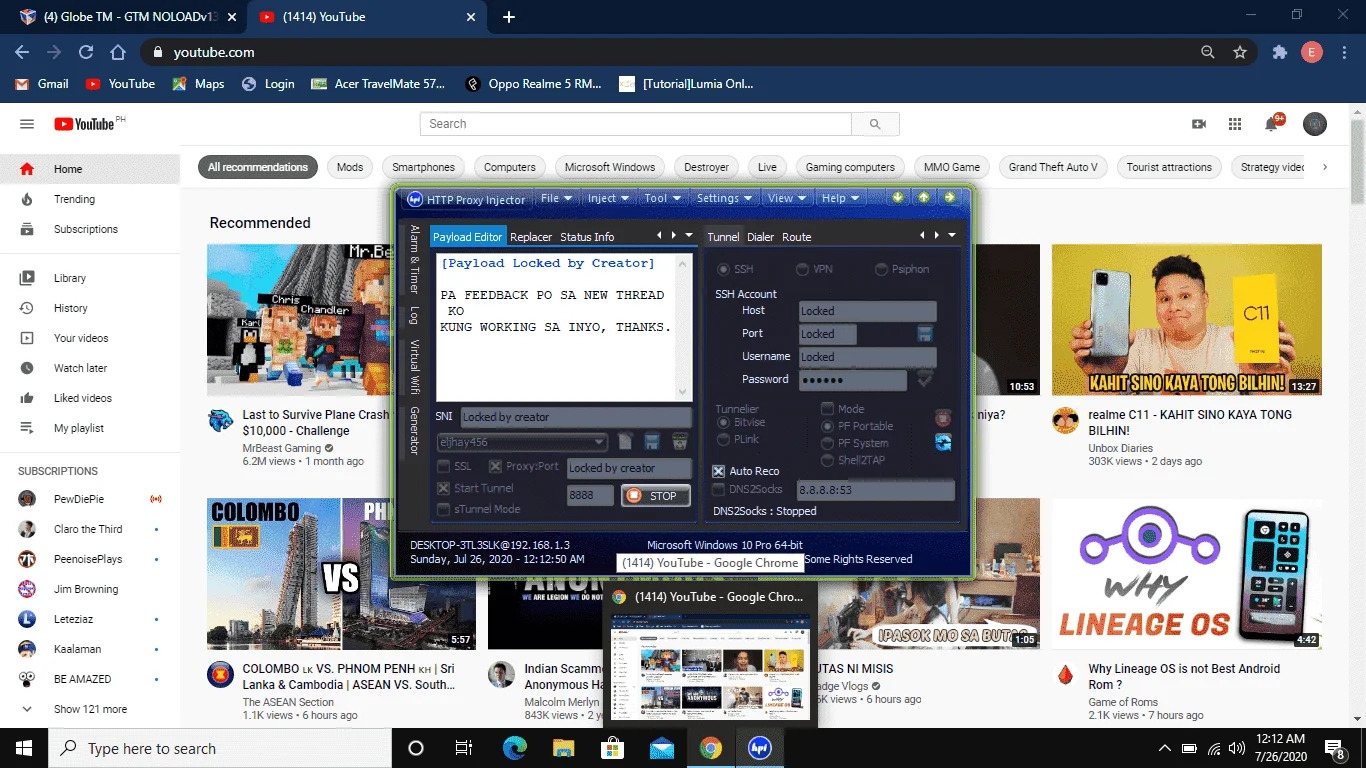Click the 8888 port input field
Image resolution: width=1366 pixels, height=768 pixels.
point(590,496)
